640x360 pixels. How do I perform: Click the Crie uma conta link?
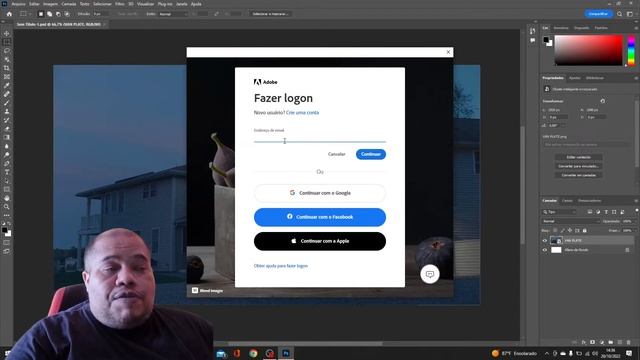[x=302, y=113]
